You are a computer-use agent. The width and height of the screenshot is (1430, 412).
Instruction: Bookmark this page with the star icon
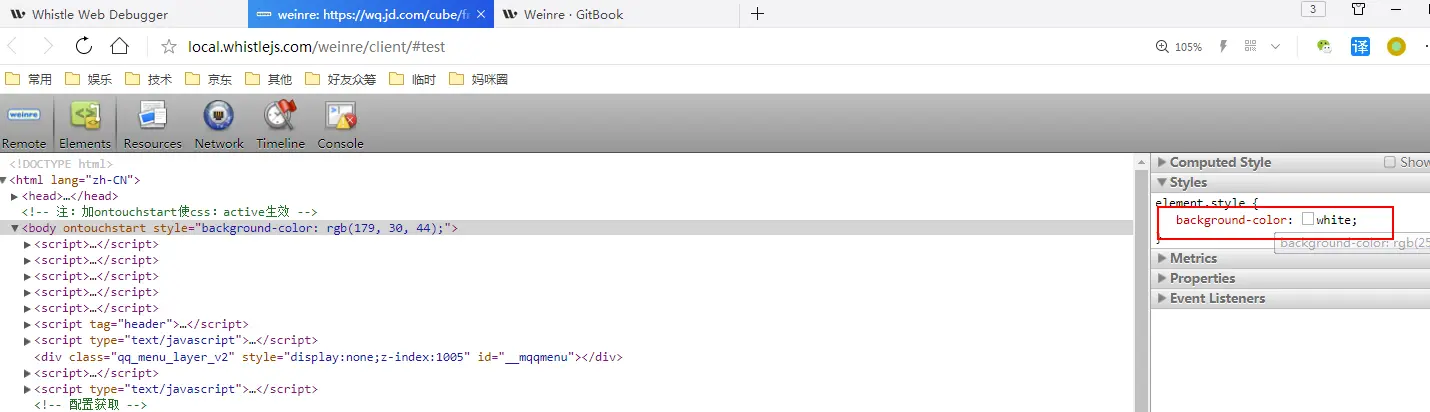click(x=169, y=46)
